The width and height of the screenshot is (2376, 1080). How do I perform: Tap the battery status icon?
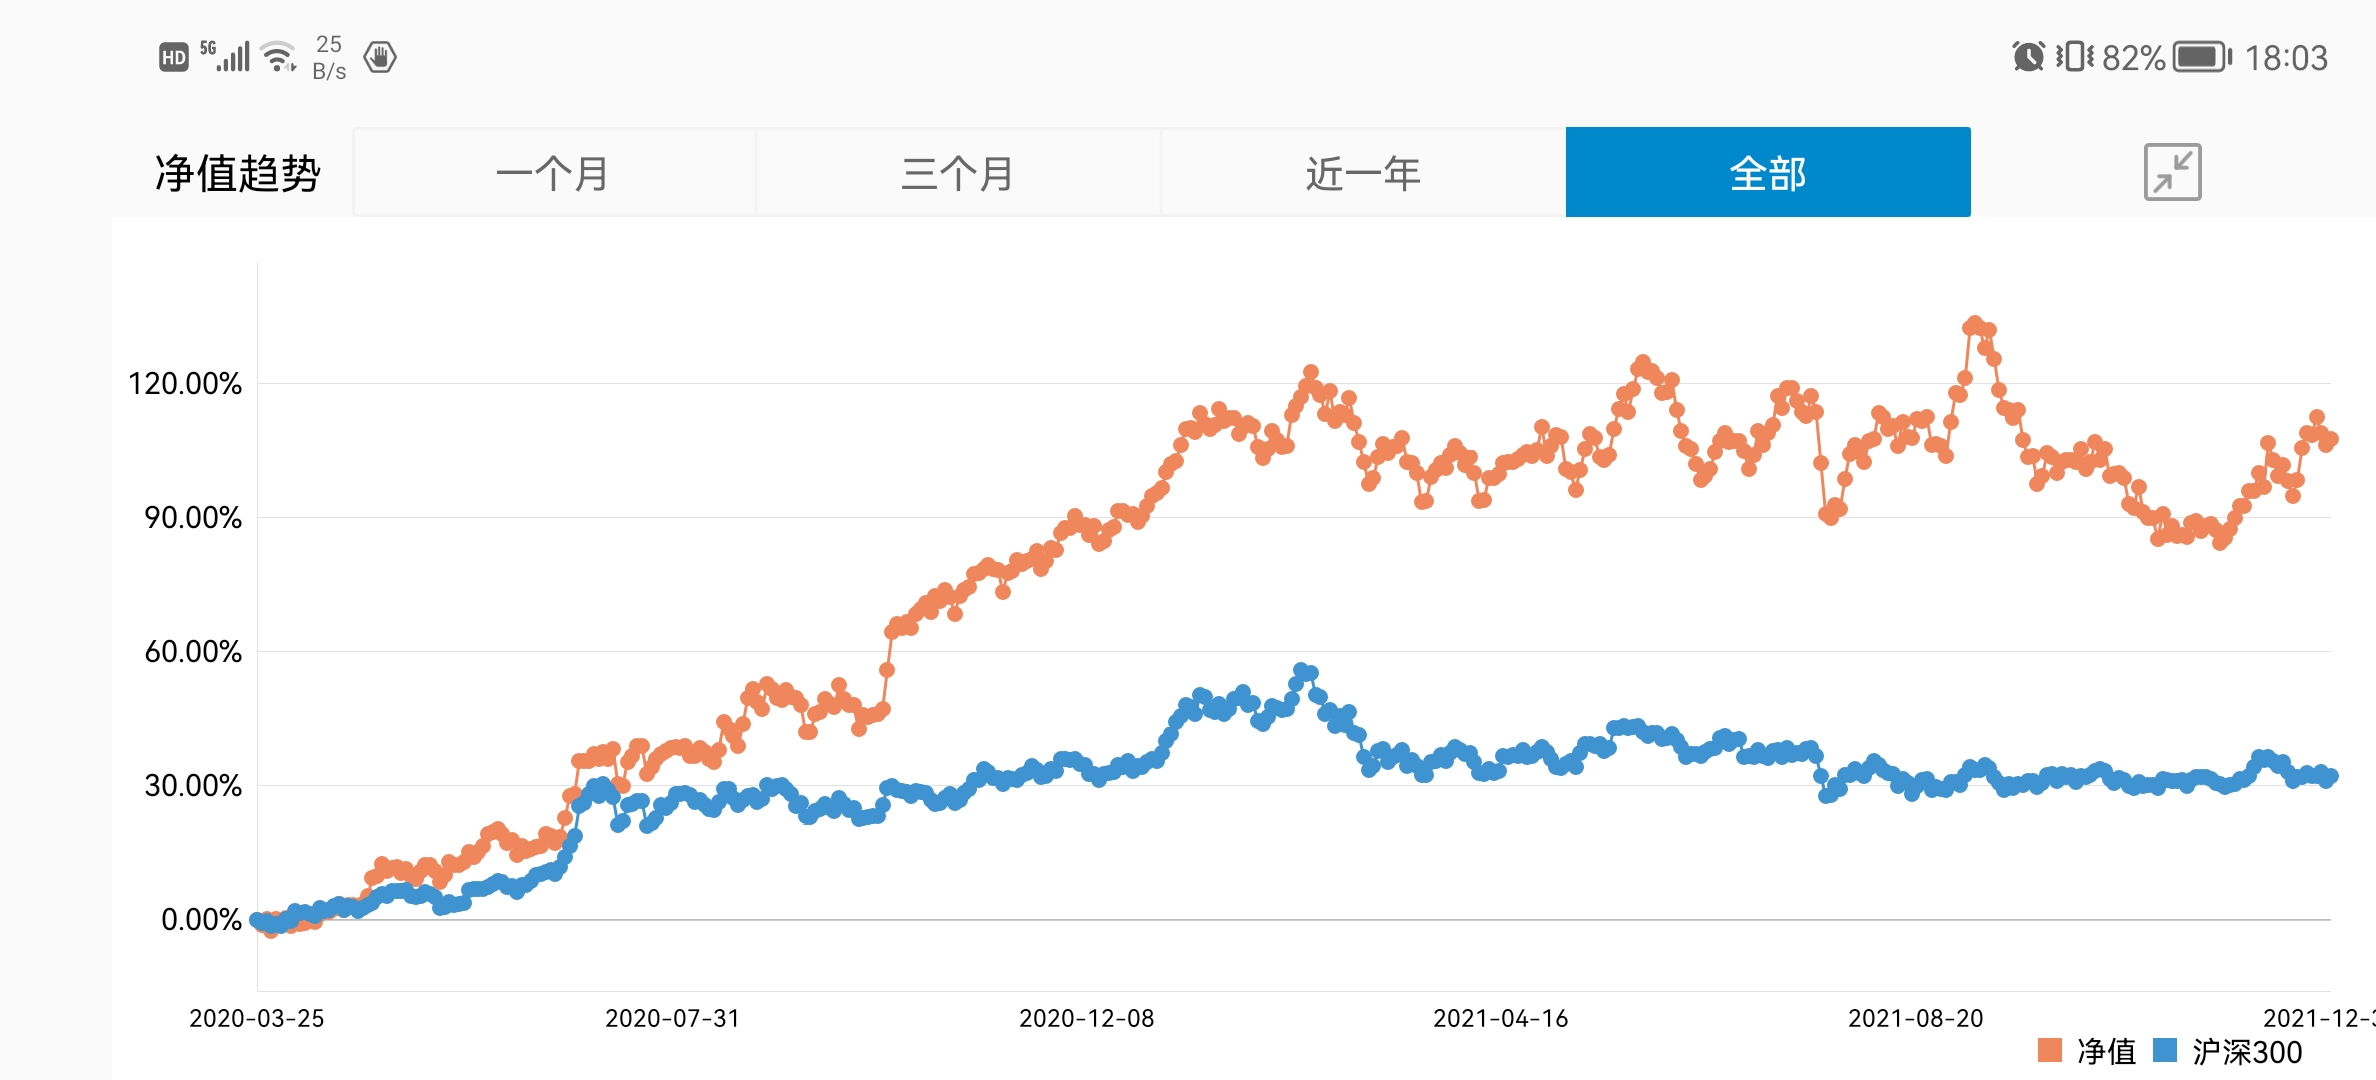click(2202, 57)
